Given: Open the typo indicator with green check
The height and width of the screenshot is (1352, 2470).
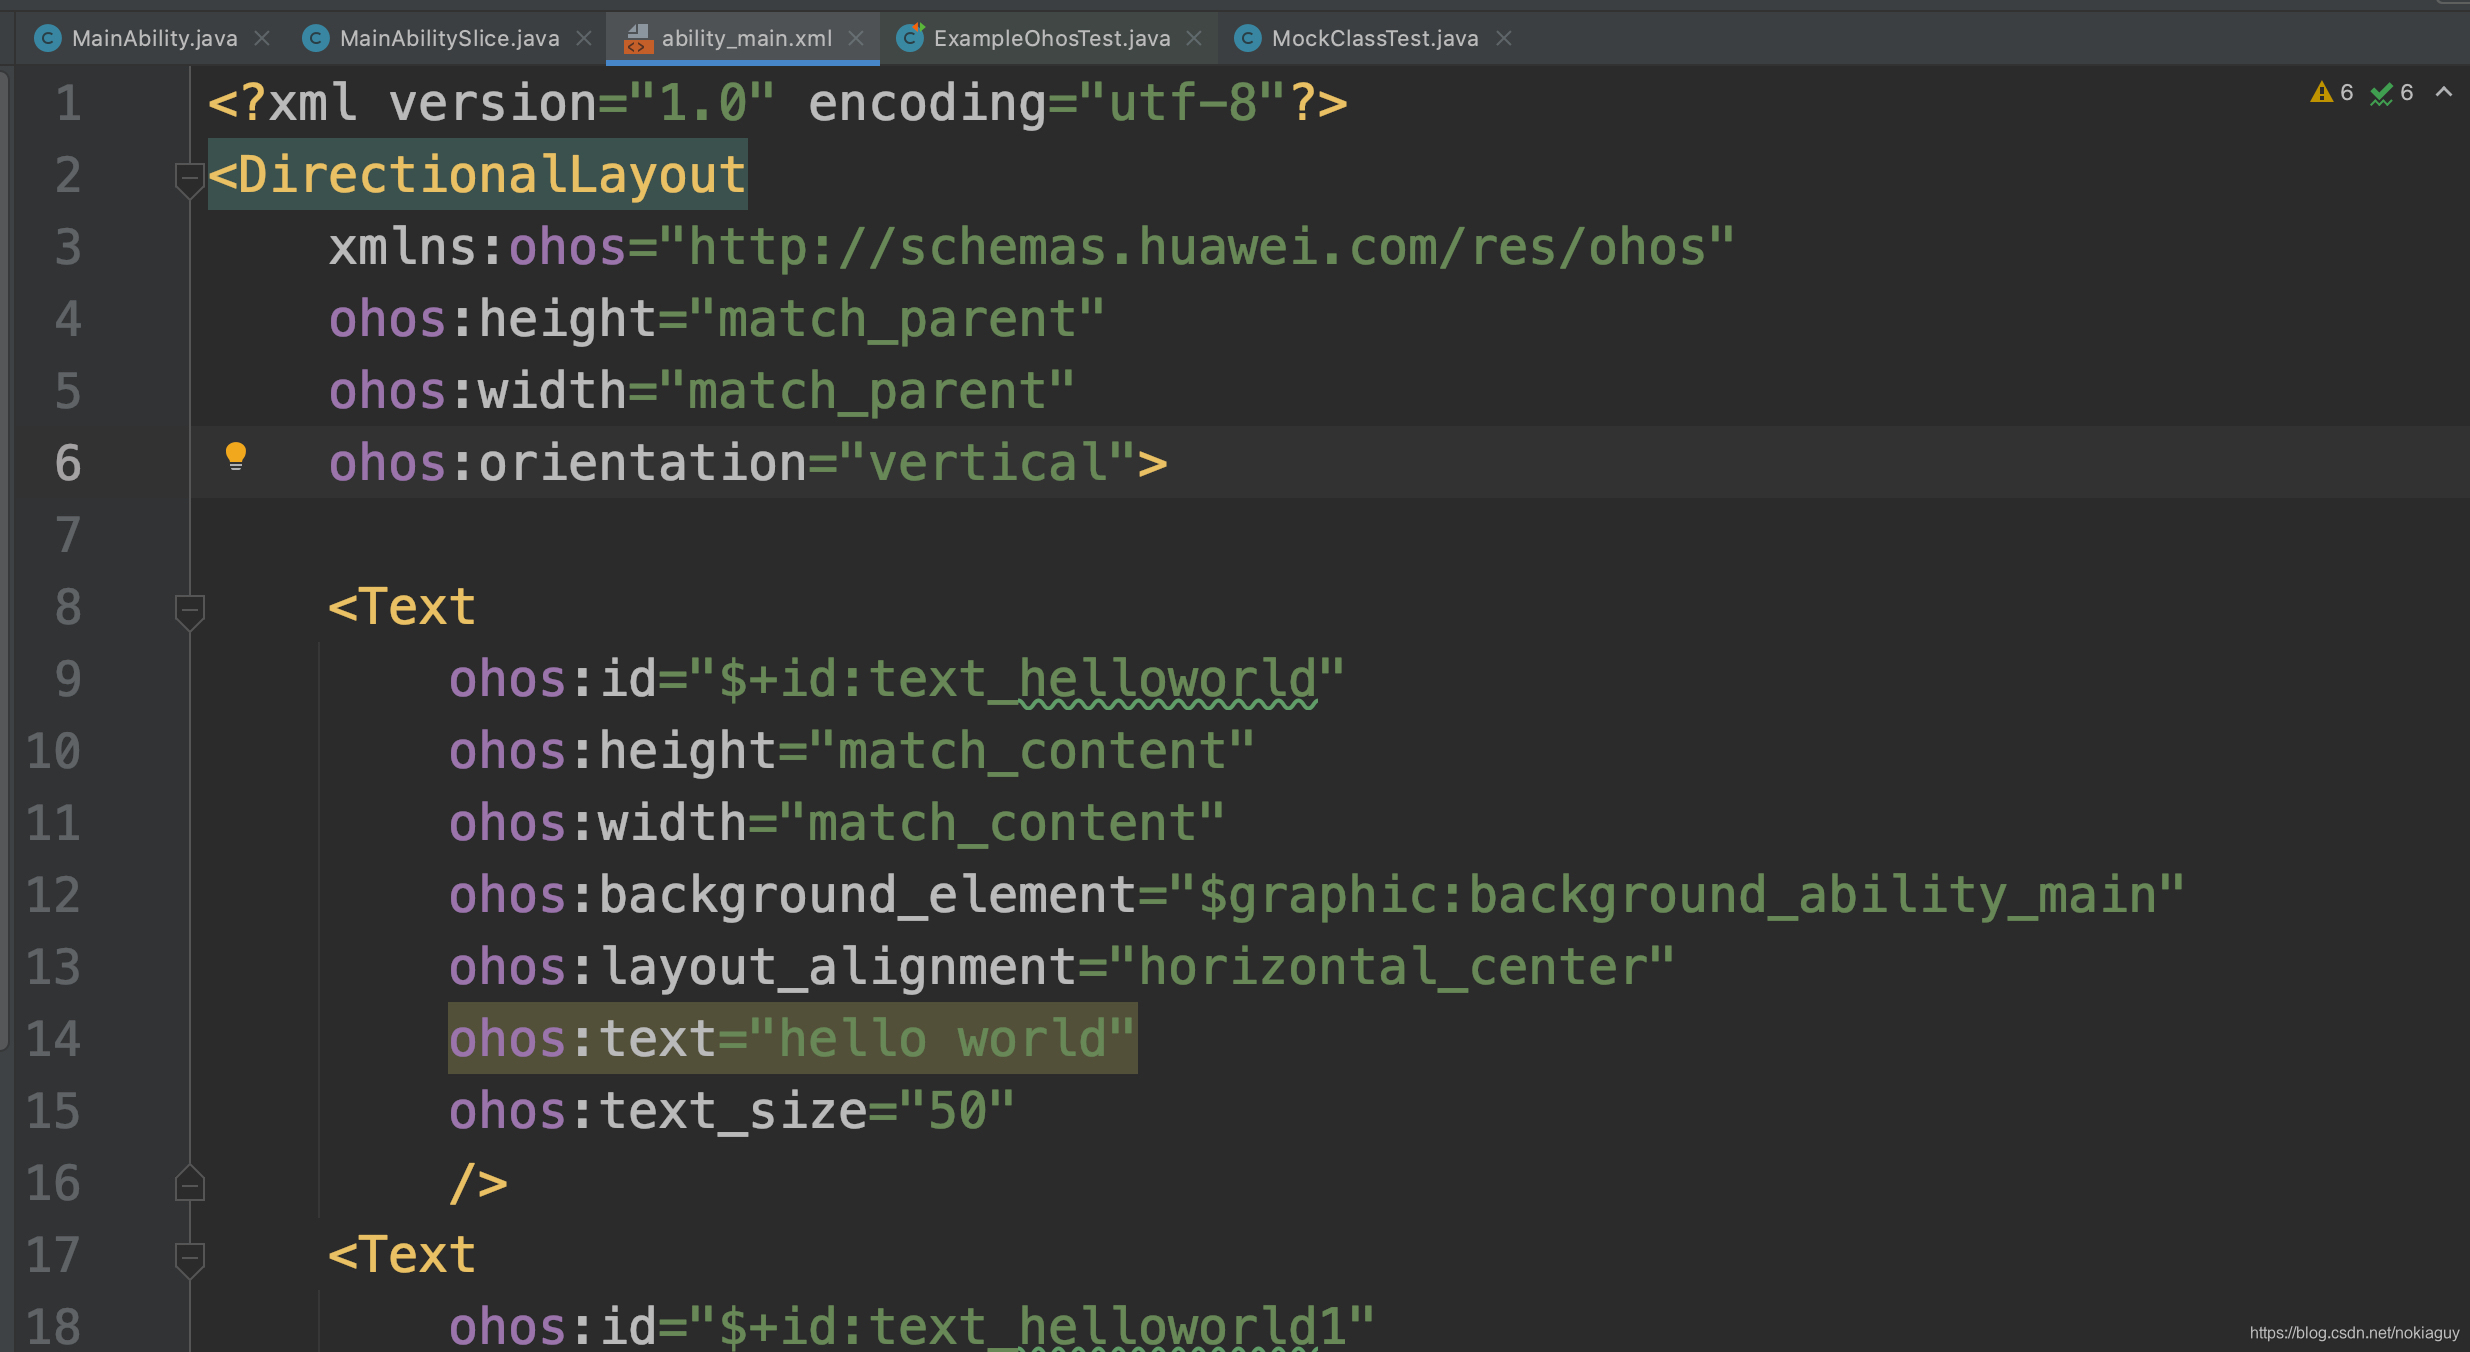Looking at the screenshot, I should click(2392, 92).
